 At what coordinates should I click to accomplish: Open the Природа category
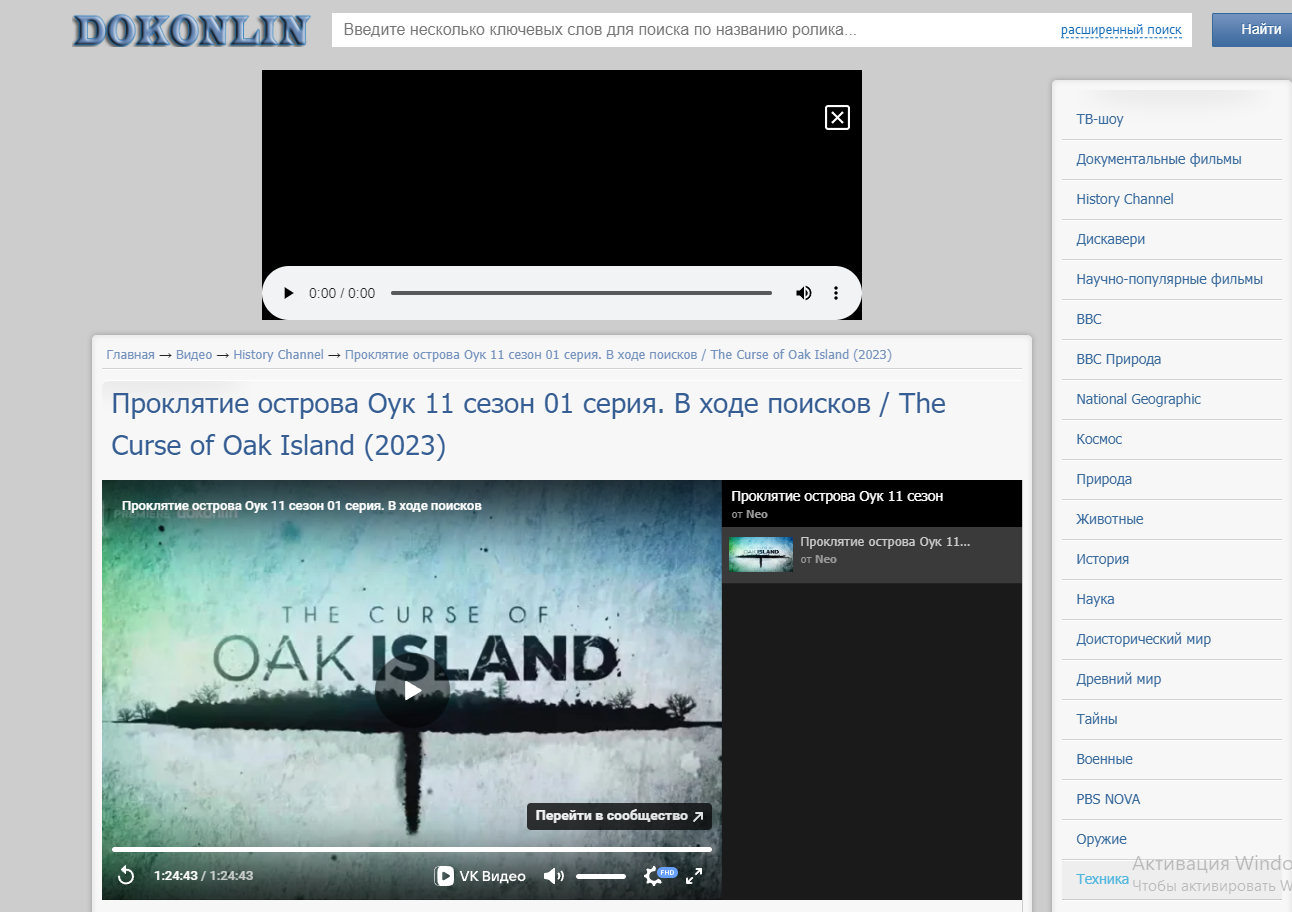[x=1104, y=479]
